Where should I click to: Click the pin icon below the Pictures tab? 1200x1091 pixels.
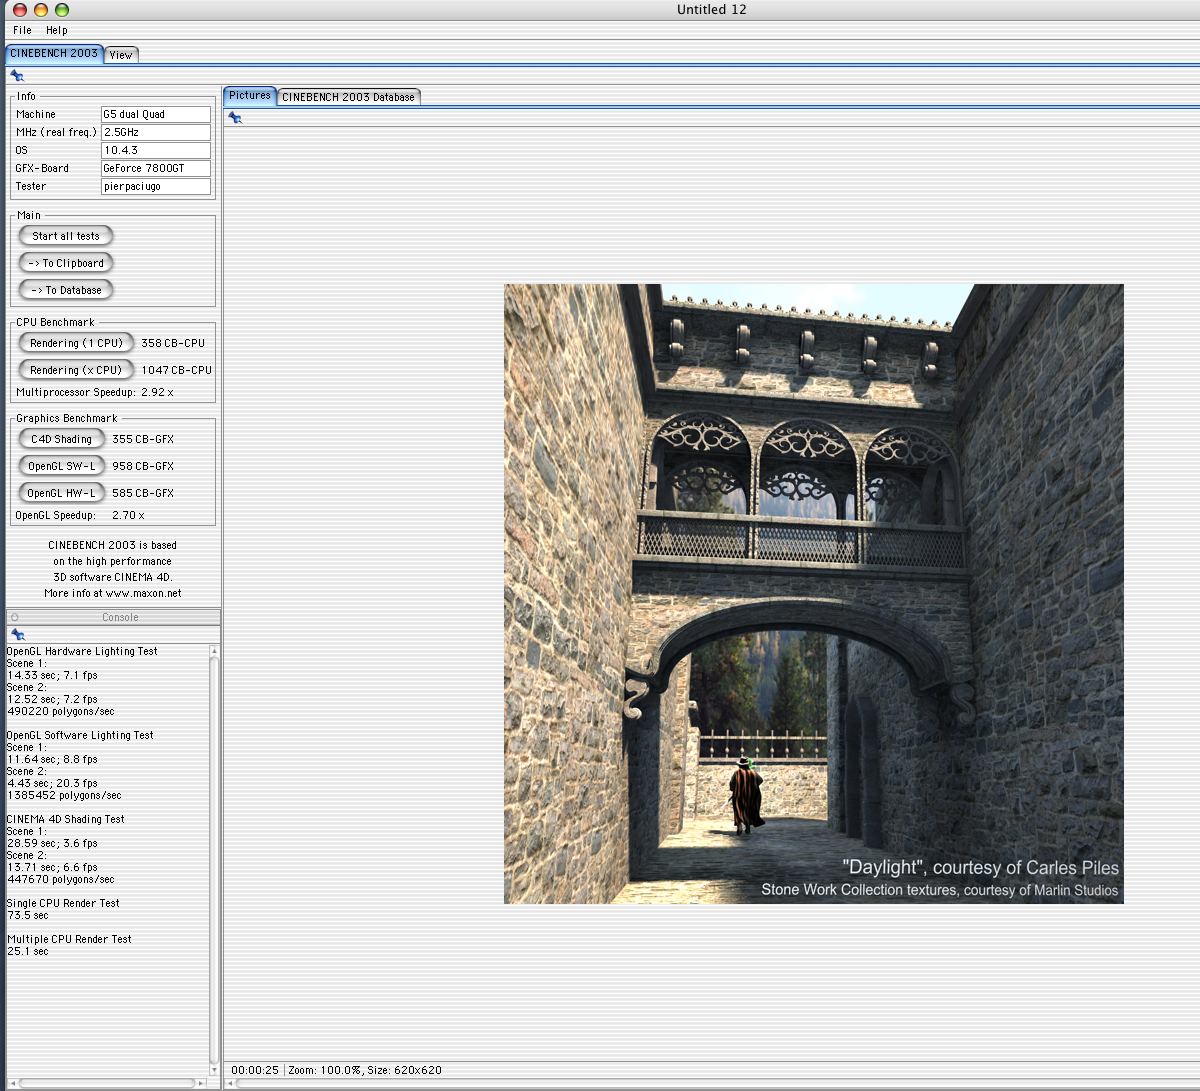(x=235, y=118)
